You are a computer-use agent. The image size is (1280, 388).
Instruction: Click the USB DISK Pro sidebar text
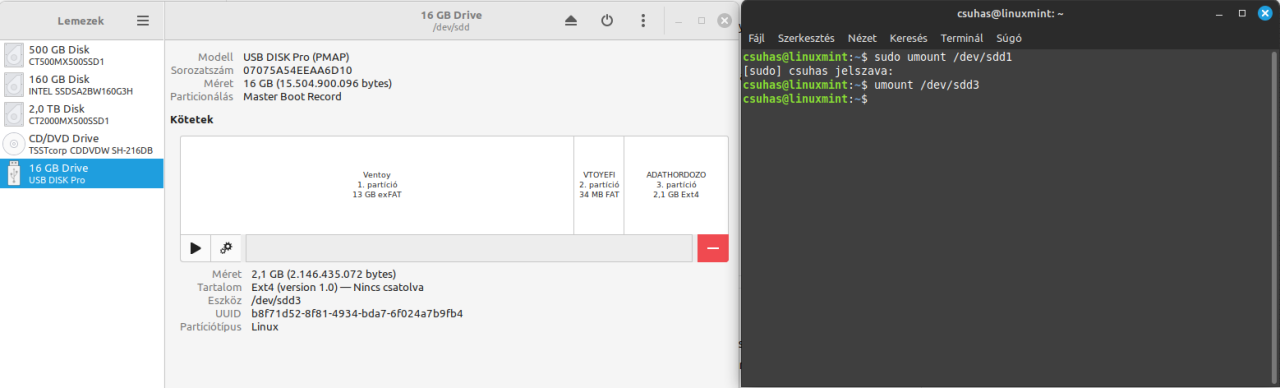click(x=57, y=181)
